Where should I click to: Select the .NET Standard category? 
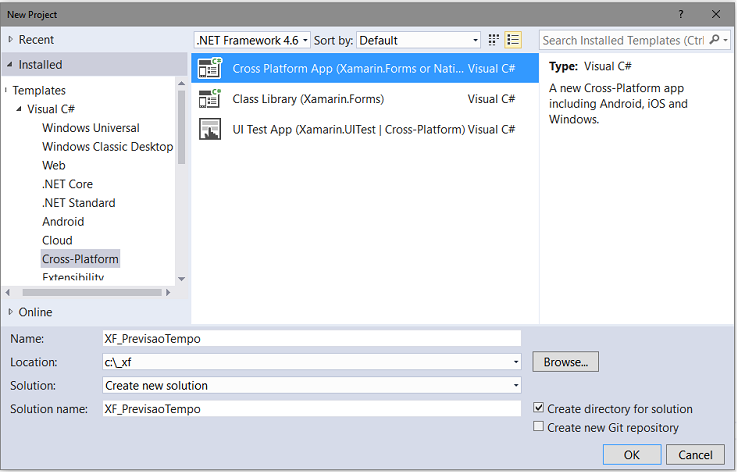(79, 202)
